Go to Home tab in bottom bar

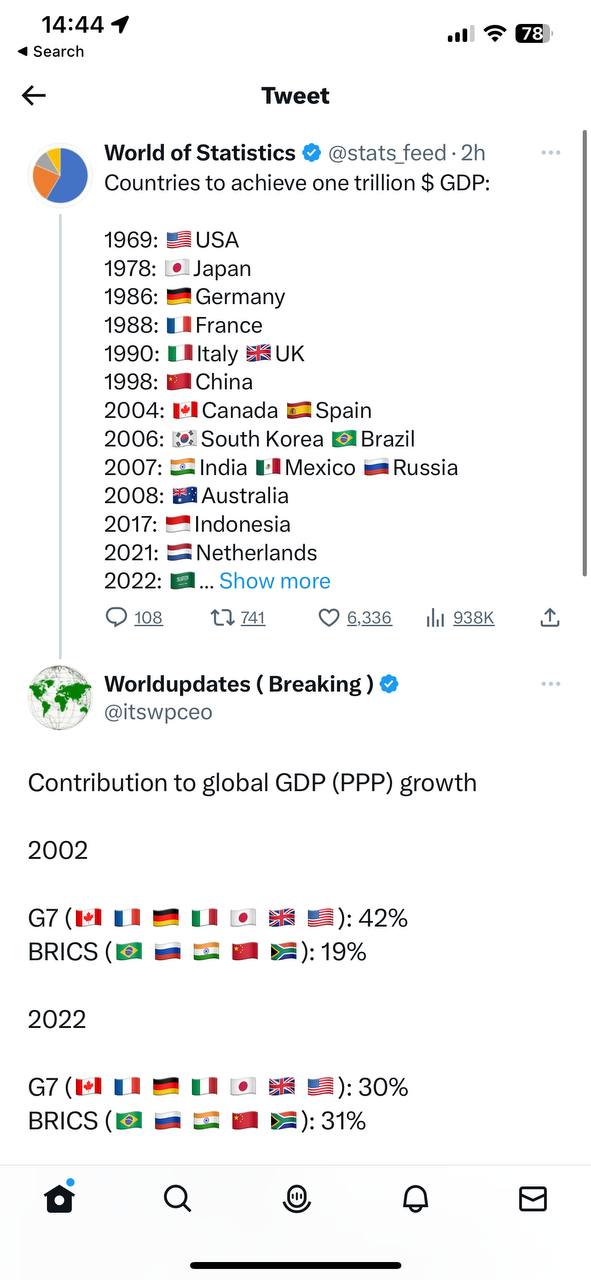[x=59, y=1197]
